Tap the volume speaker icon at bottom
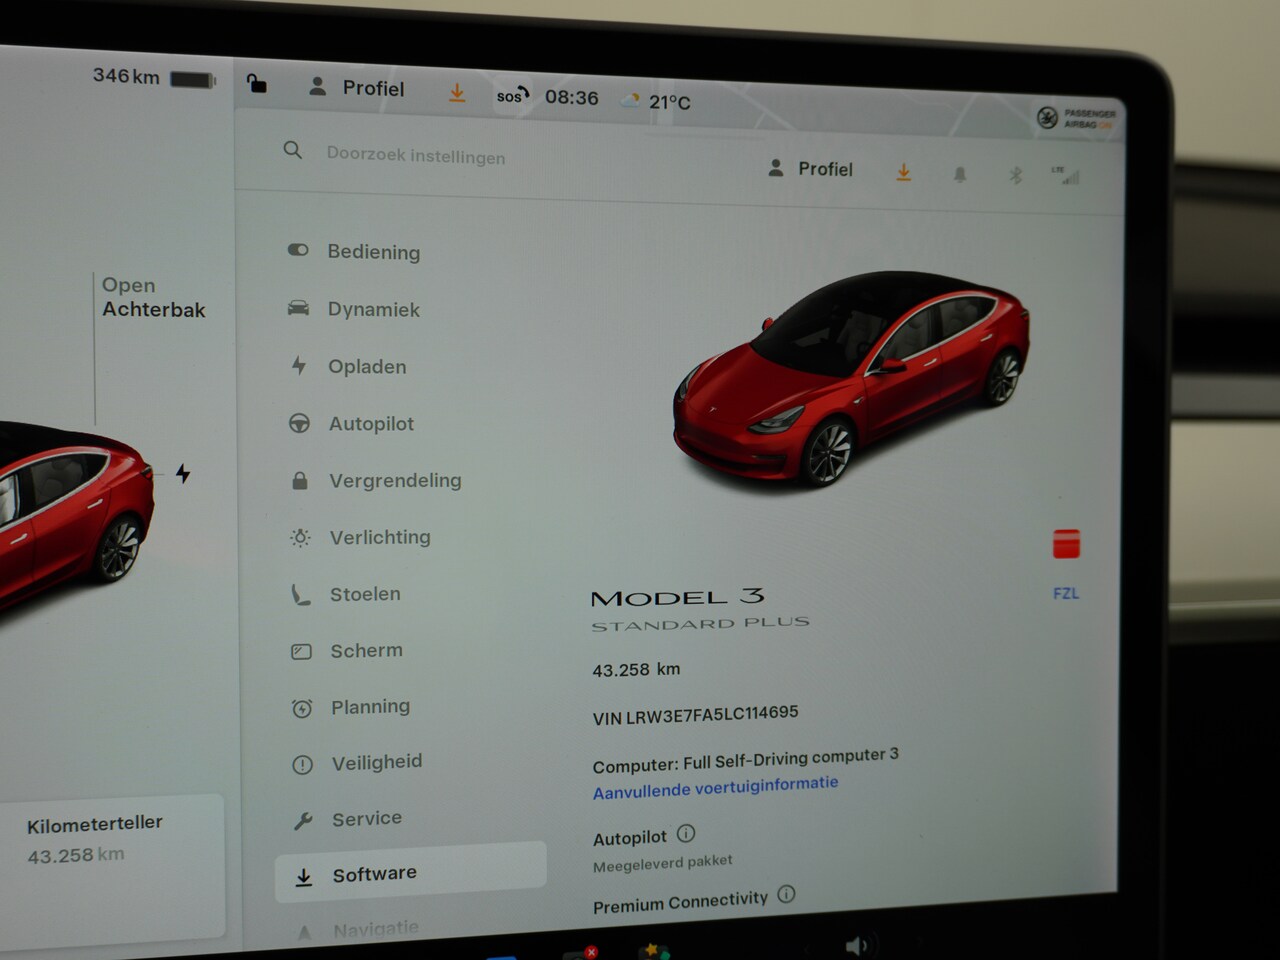Image resolution: width=1280 pixels, height=960 pixels. pos(857,944)
